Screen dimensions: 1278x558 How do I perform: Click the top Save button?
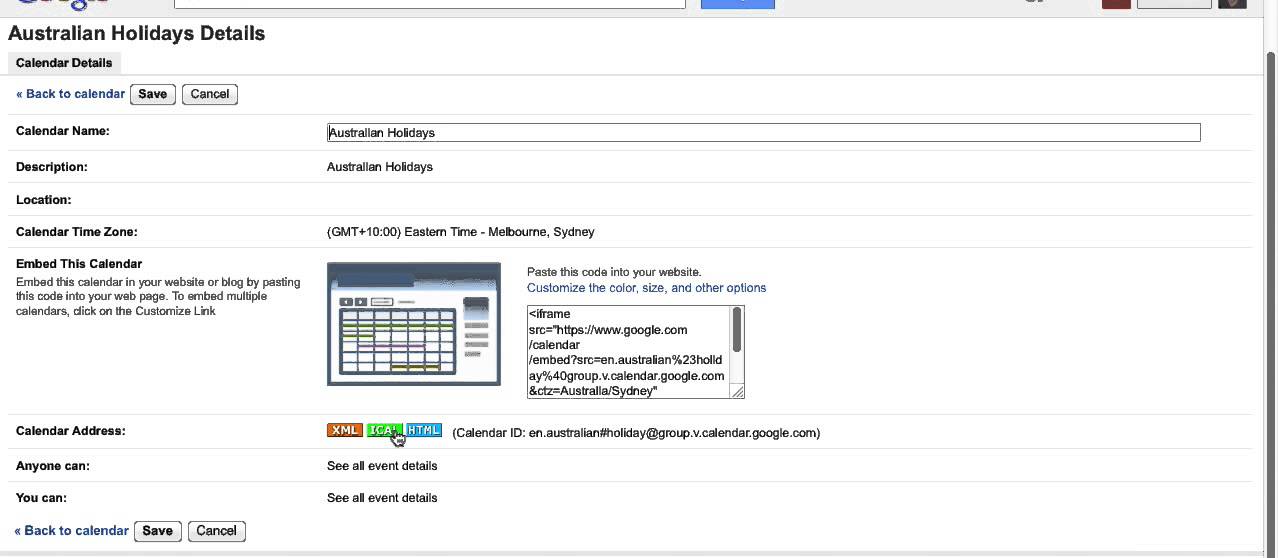click(153, 94)
